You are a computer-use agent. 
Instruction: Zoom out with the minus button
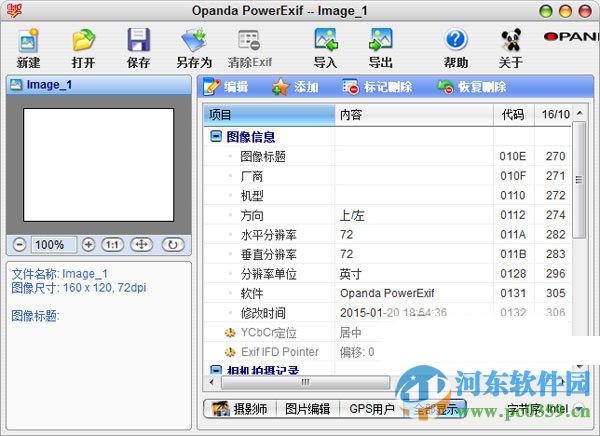click(19, 245)
